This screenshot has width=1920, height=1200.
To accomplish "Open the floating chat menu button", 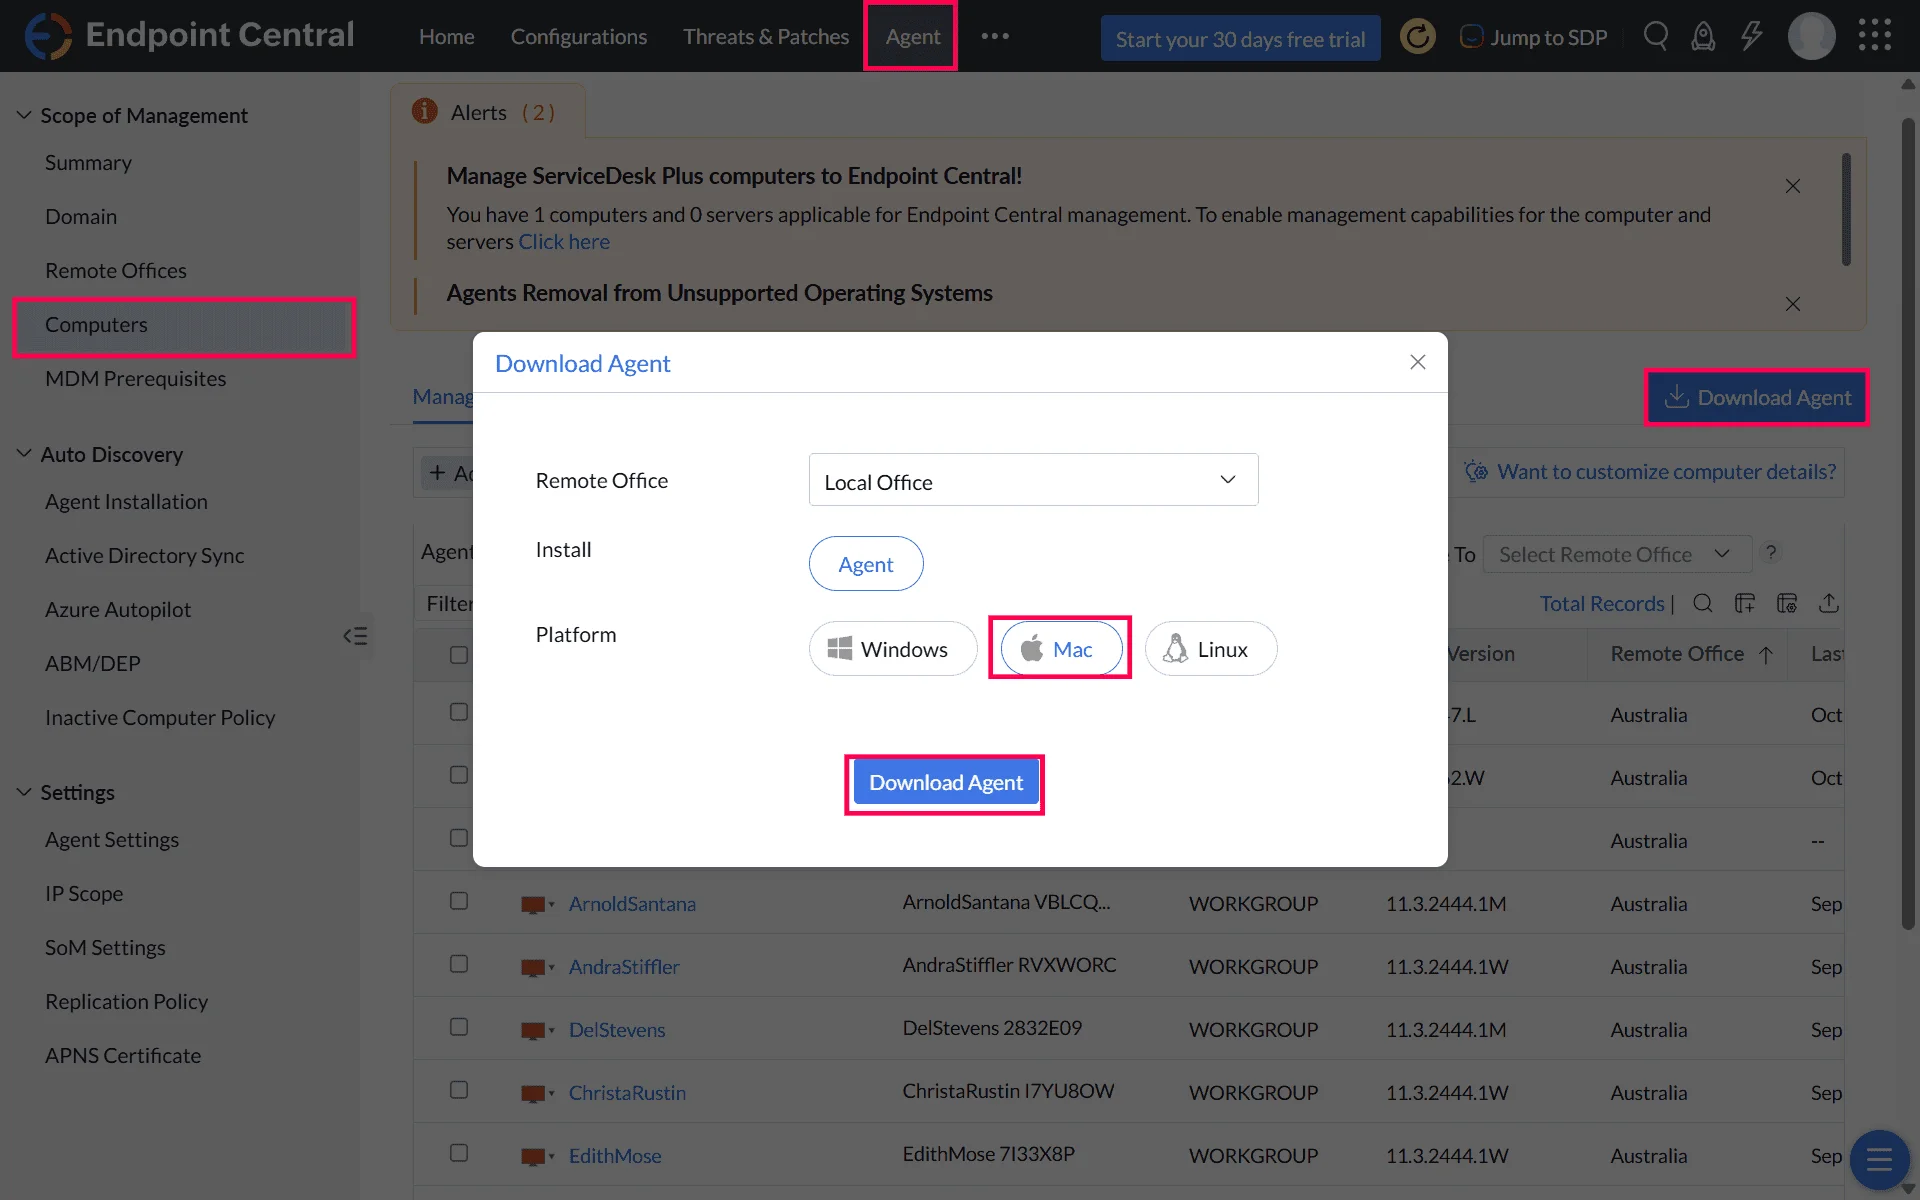I will click(1880, 1160).
